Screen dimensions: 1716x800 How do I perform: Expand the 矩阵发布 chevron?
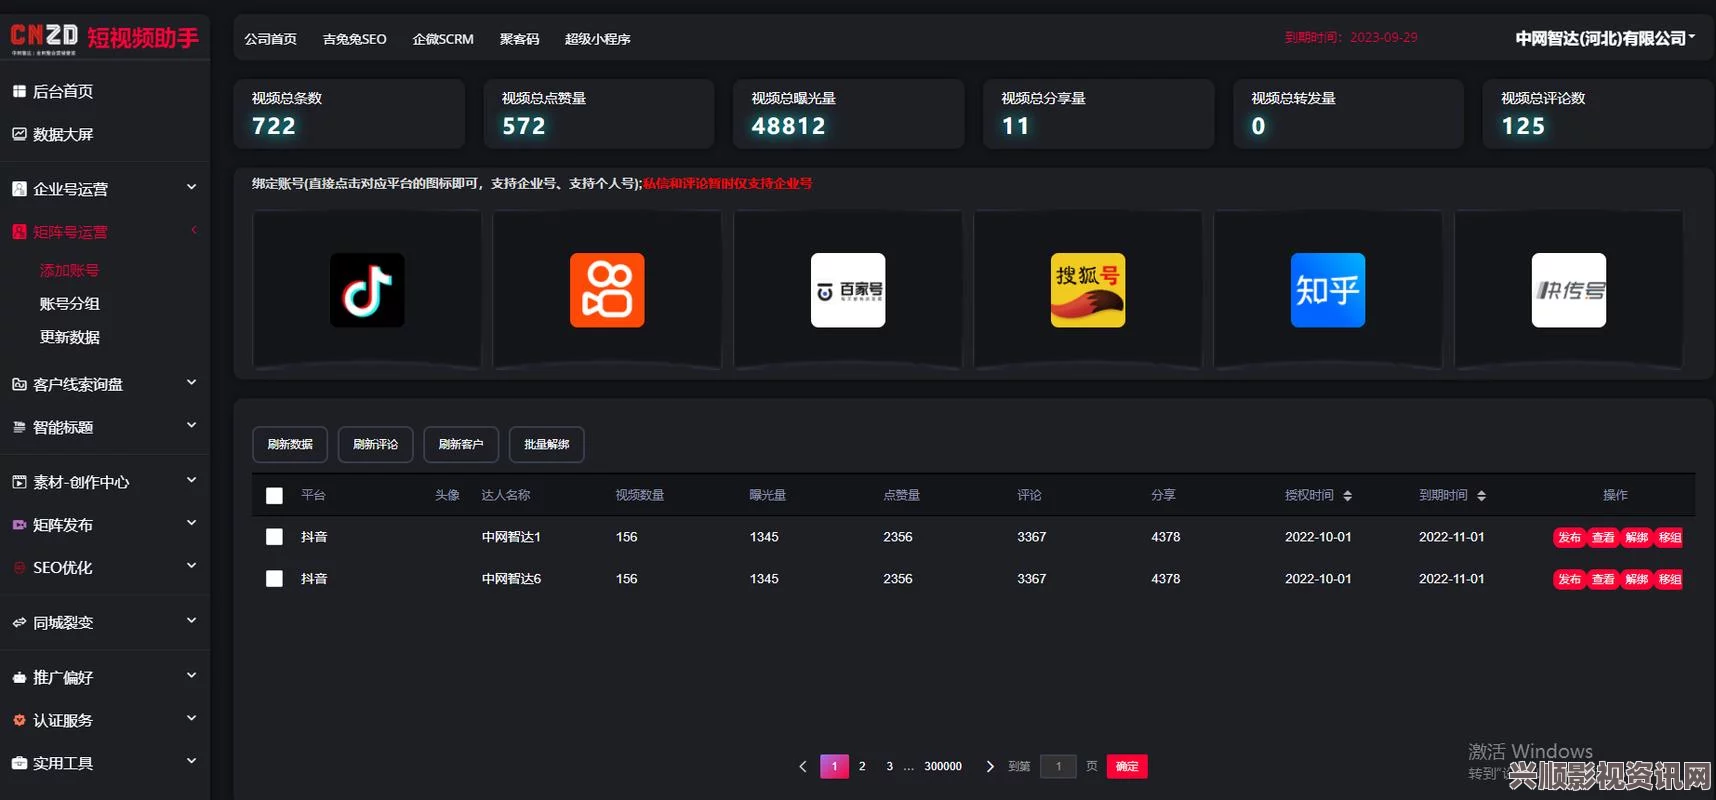191,523
